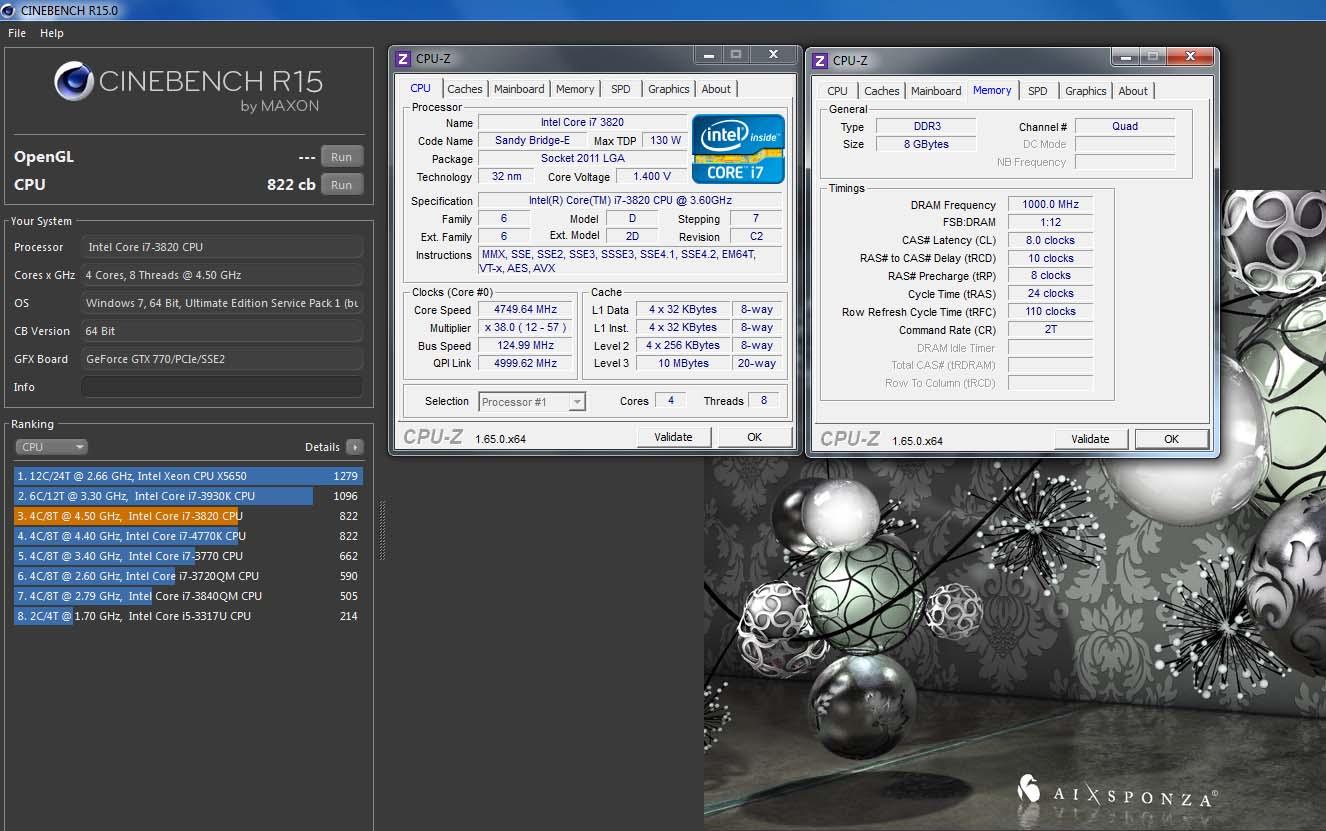The width and height of the screenshot is (1326, 831).
Task: Click OK in the left CPU-Z window
Action: [x=755, y=437]
